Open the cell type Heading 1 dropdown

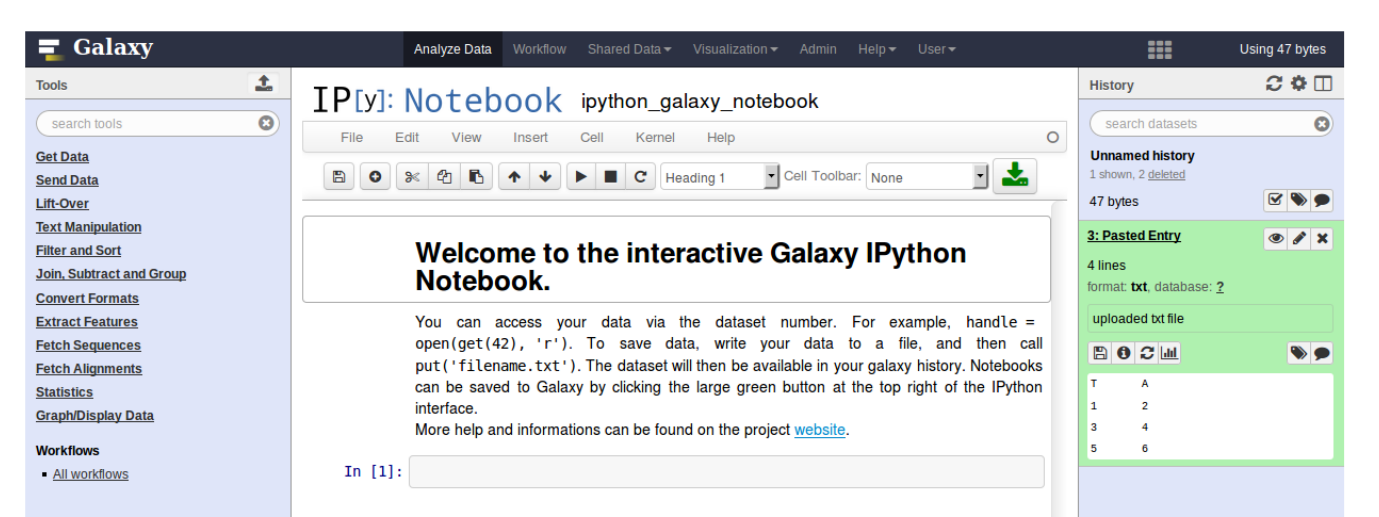(720, 177)
